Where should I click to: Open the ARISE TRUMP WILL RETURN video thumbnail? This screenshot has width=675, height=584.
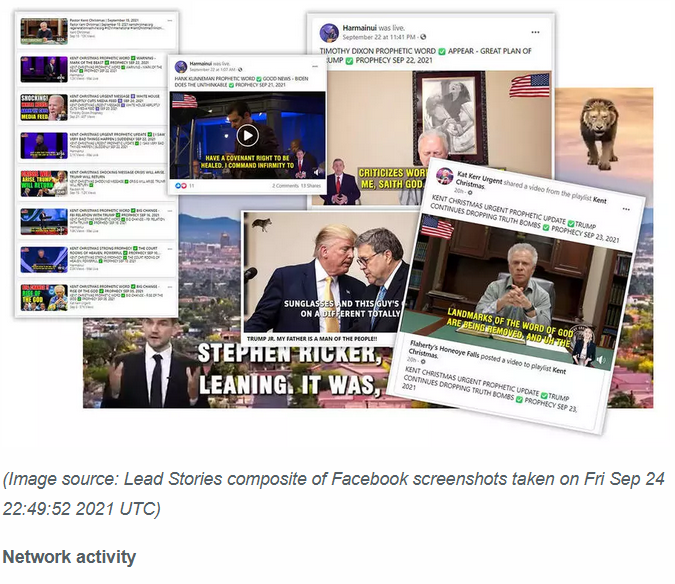tap(44, 184)
